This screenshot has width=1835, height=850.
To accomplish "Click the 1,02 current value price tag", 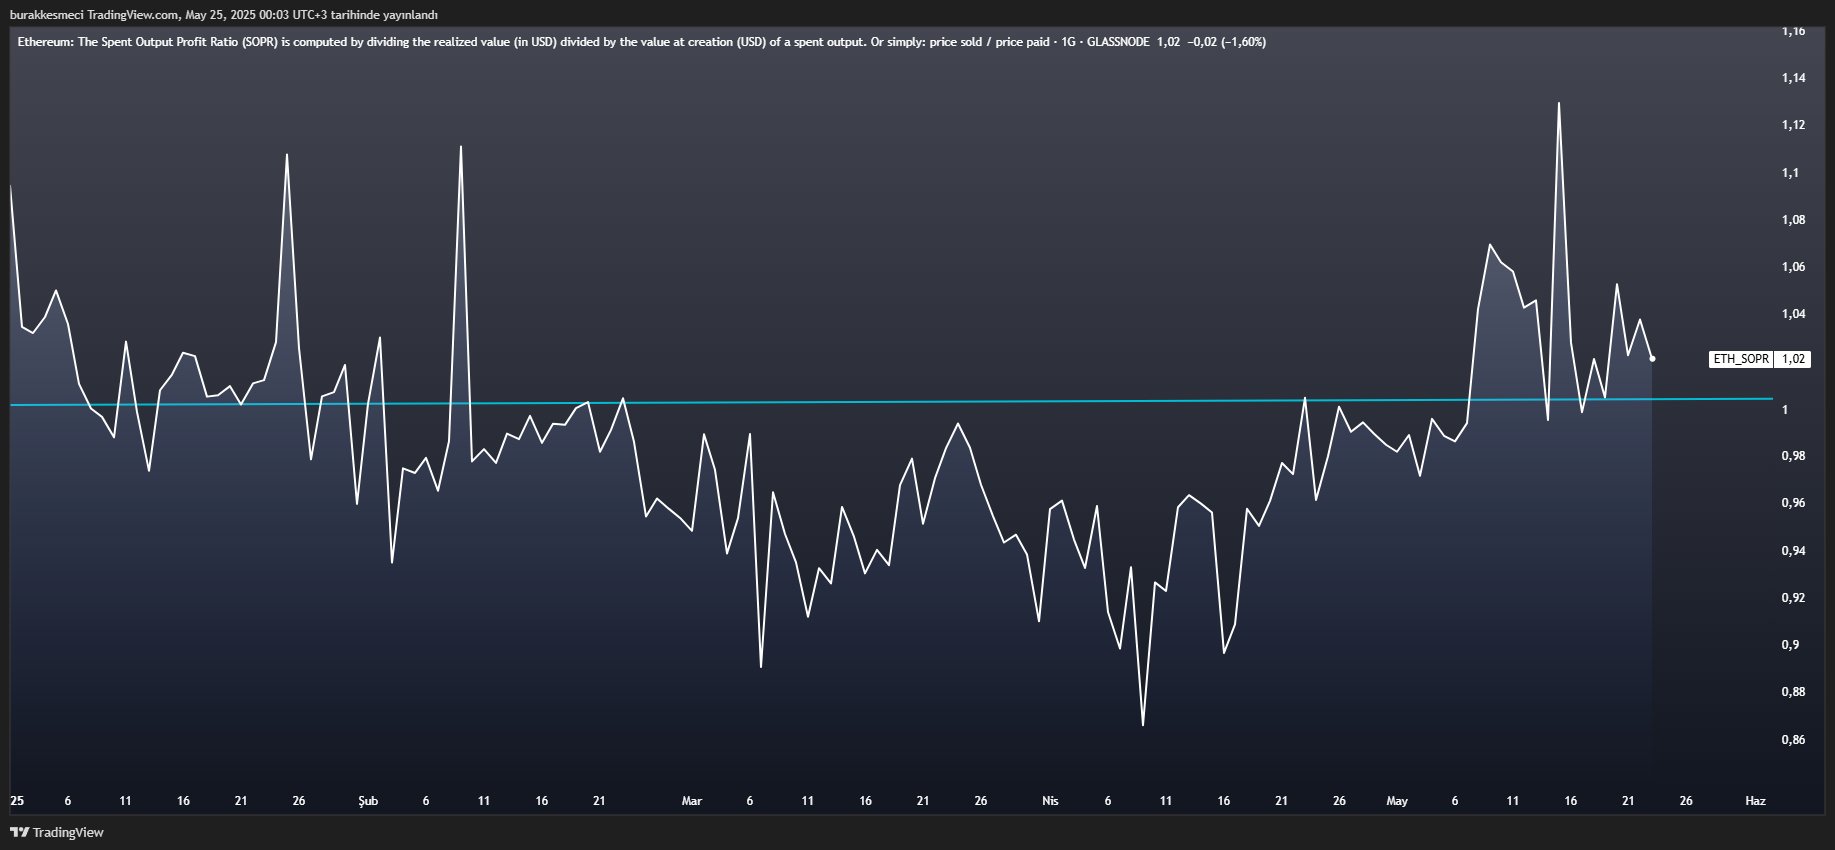I will click(x=1794, y=359).
